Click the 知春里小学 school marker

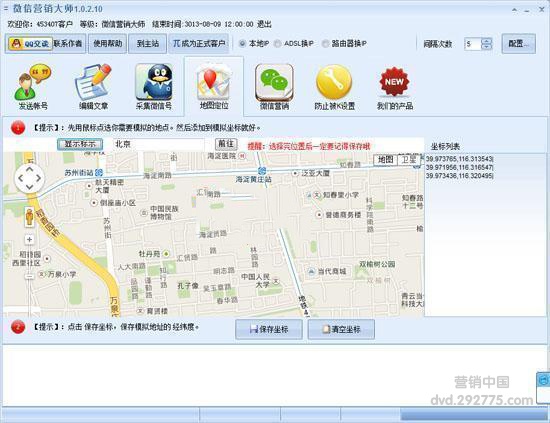point(317,195)
